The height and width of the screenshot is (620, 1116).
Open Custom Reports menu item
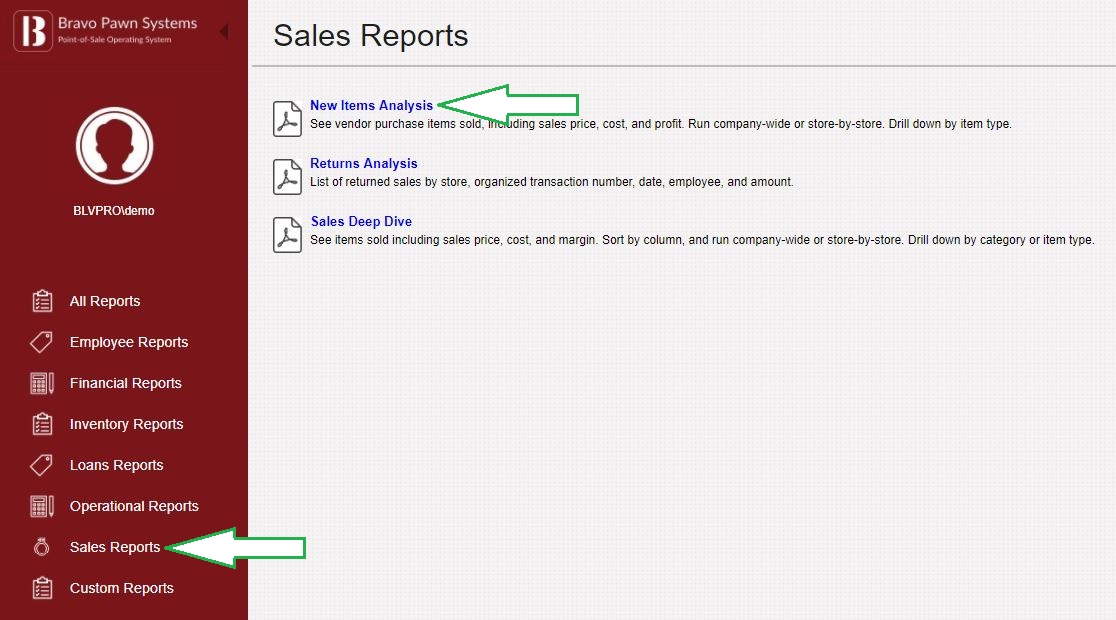coord(121,588)
